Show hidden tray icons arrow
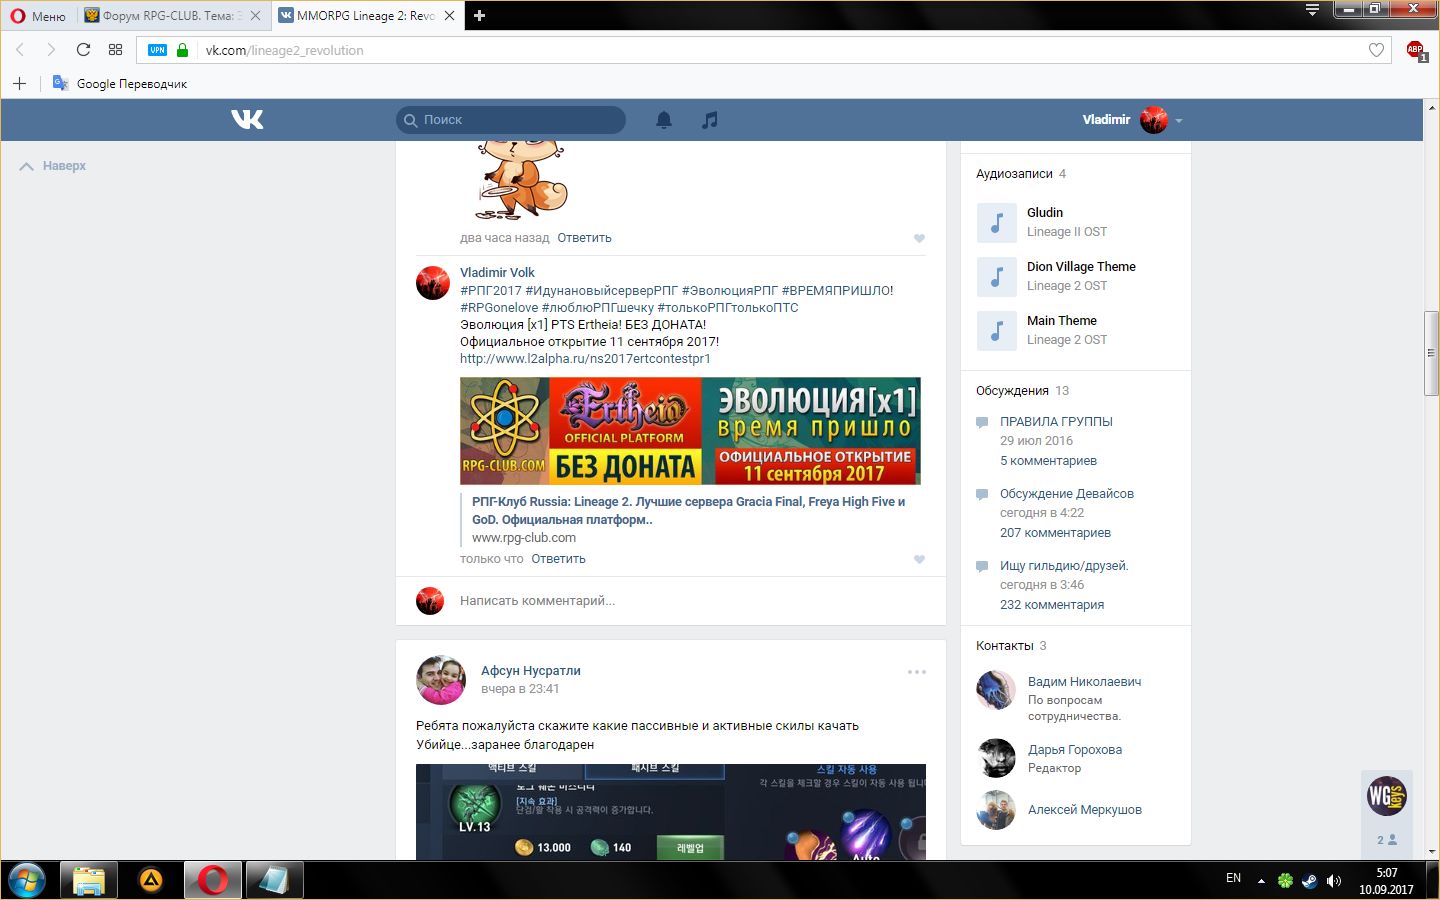Screen dimensions: 1440x900 point(1261,880)
